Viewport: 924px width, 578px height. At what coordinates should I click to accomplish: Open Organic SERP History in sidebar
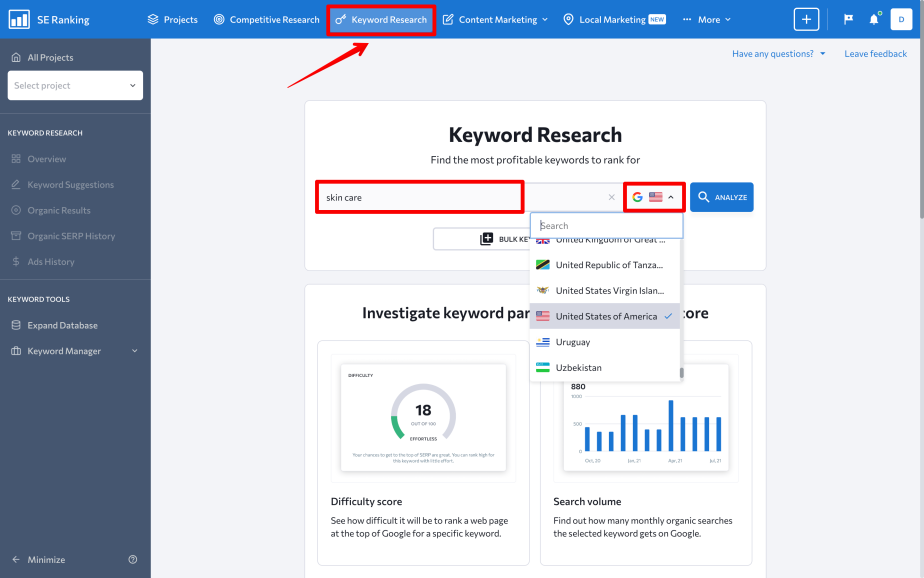(63, 236)
